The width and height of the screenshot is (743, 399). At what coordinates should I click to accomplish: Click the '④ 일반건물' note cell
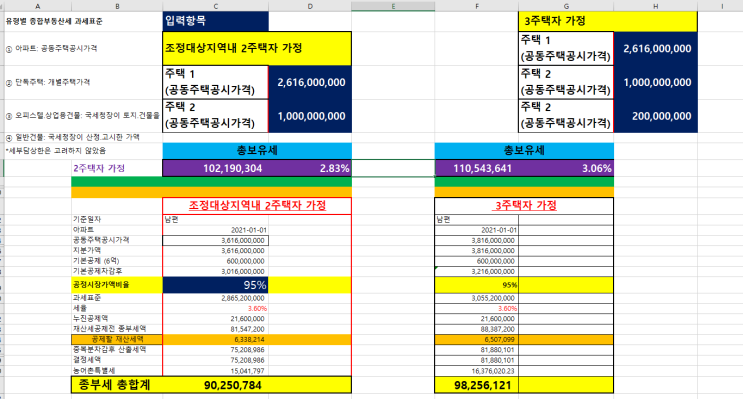[72, 137]
